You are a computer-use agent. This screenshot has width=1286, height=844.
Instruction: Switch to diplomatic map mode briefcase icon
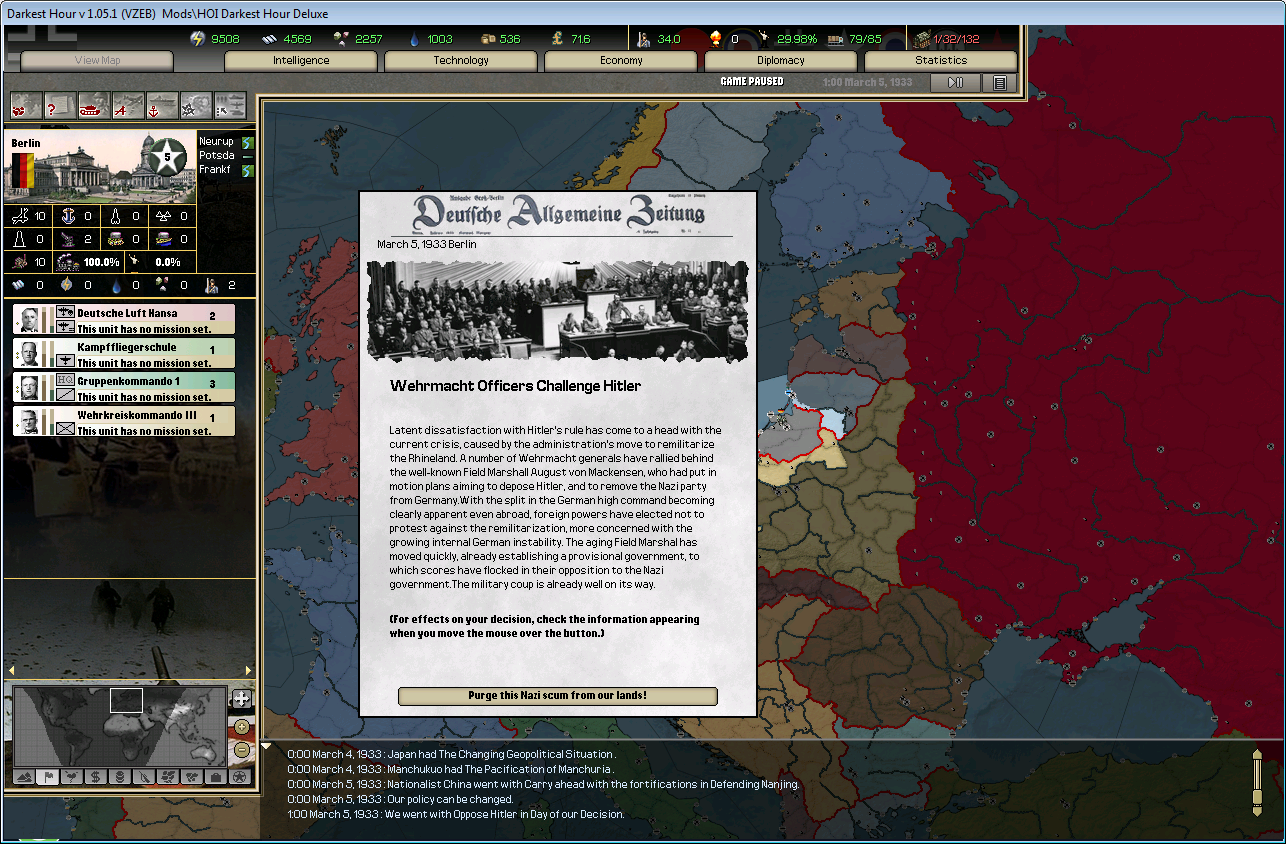click(x=215, y=776)
